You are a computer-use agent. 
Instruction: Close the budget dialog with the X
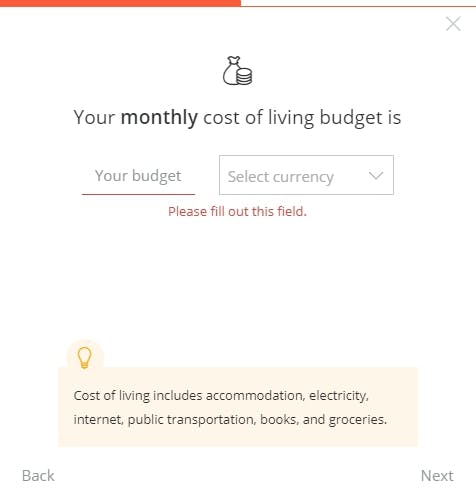(x=453, y=24)
